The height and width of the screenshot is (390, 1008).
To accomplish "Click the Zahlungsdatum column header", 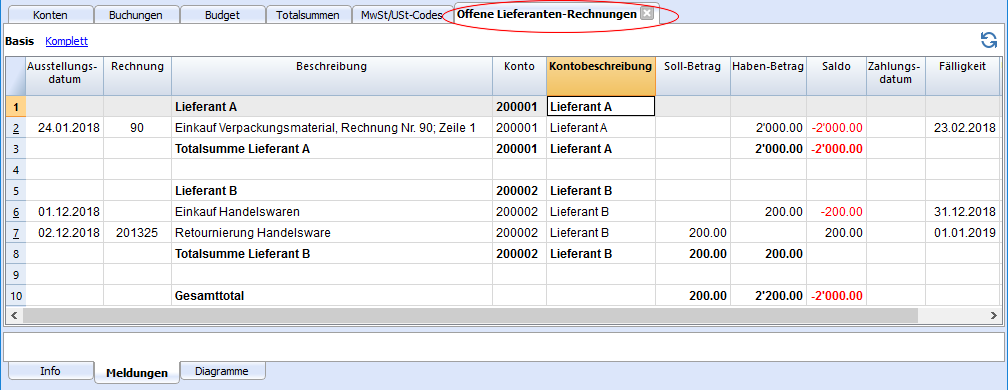I will click(x=896, y=76).
